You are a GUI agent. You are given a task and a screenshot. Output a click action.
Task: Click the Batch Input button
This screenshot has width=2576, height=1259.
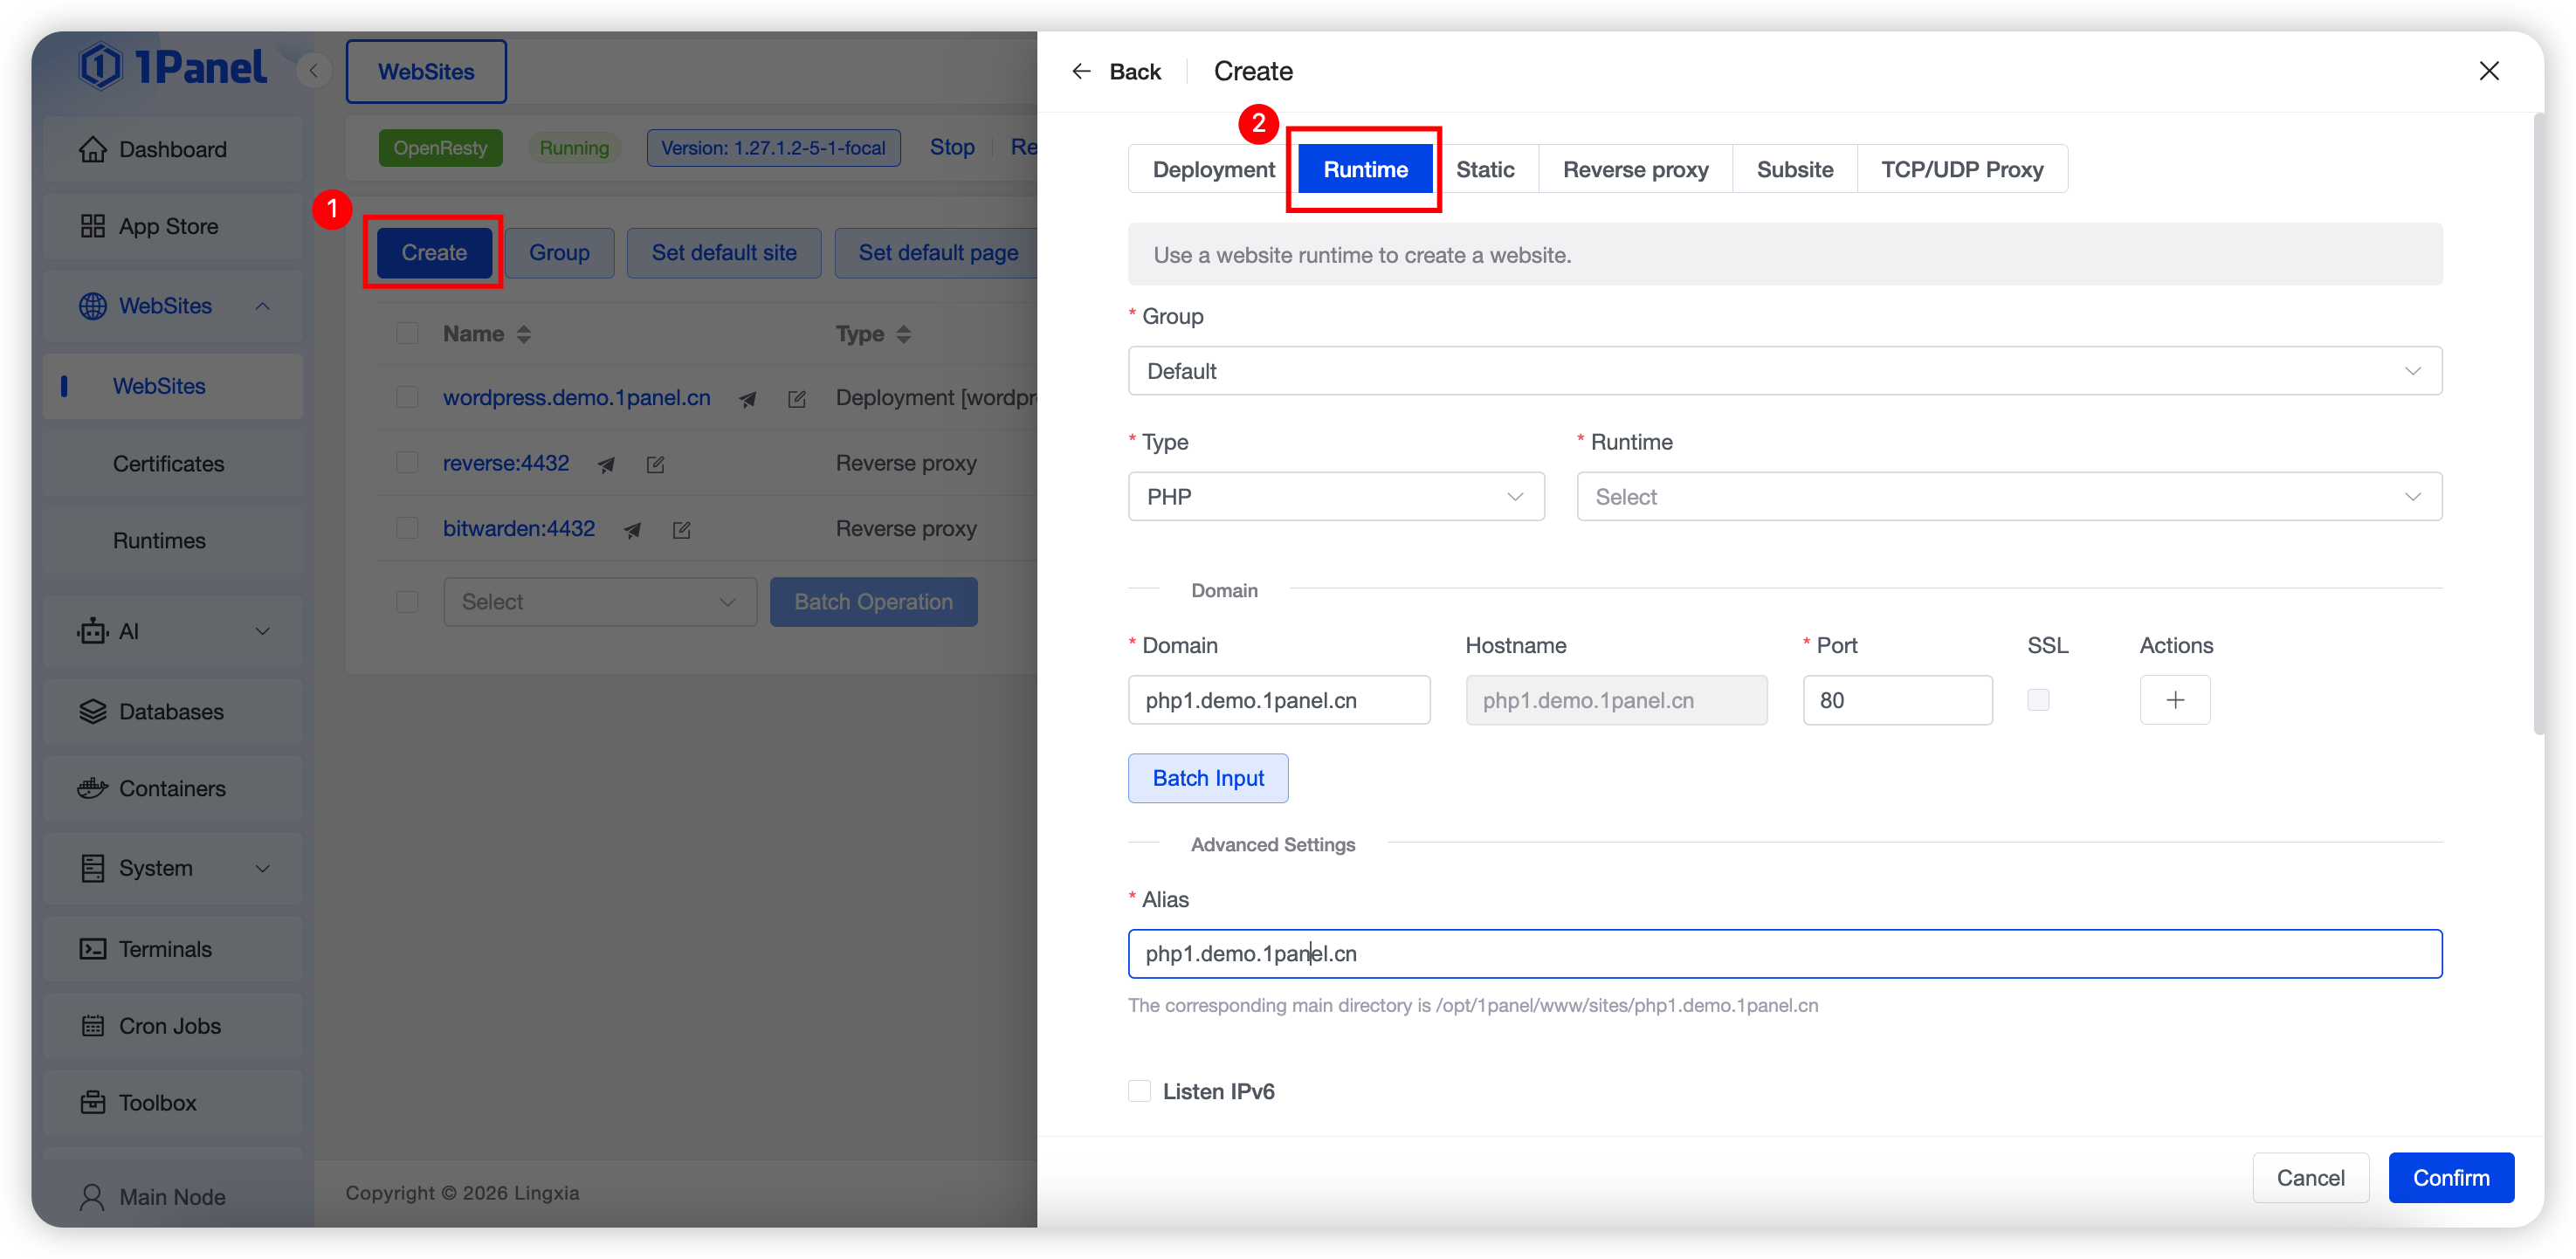tap(1207, 778)
